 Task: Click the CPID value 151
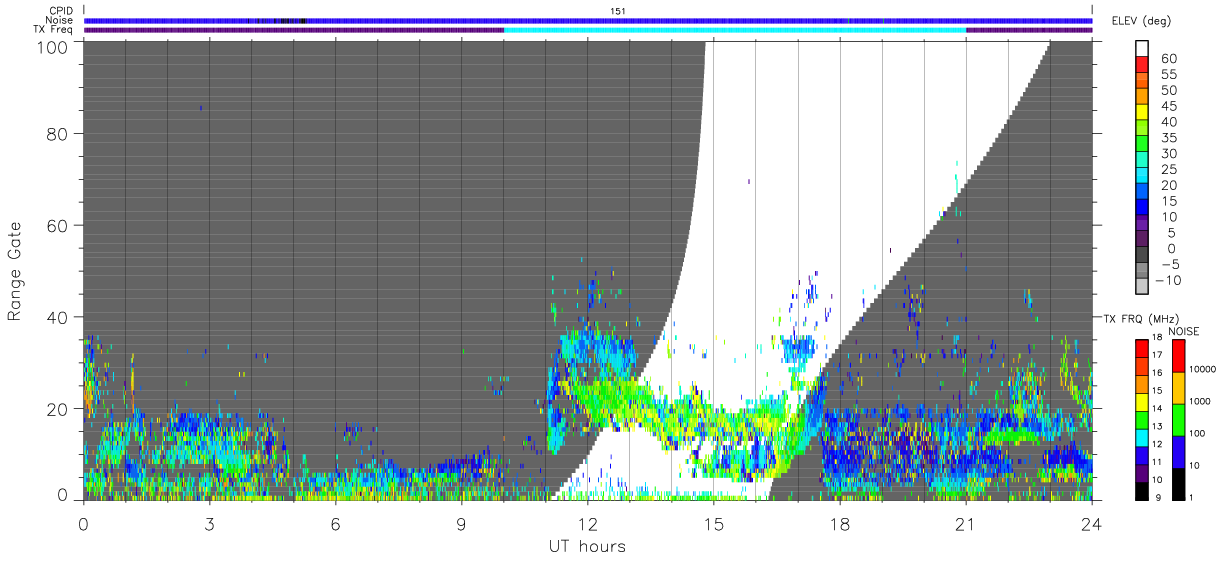pos(618,10)
